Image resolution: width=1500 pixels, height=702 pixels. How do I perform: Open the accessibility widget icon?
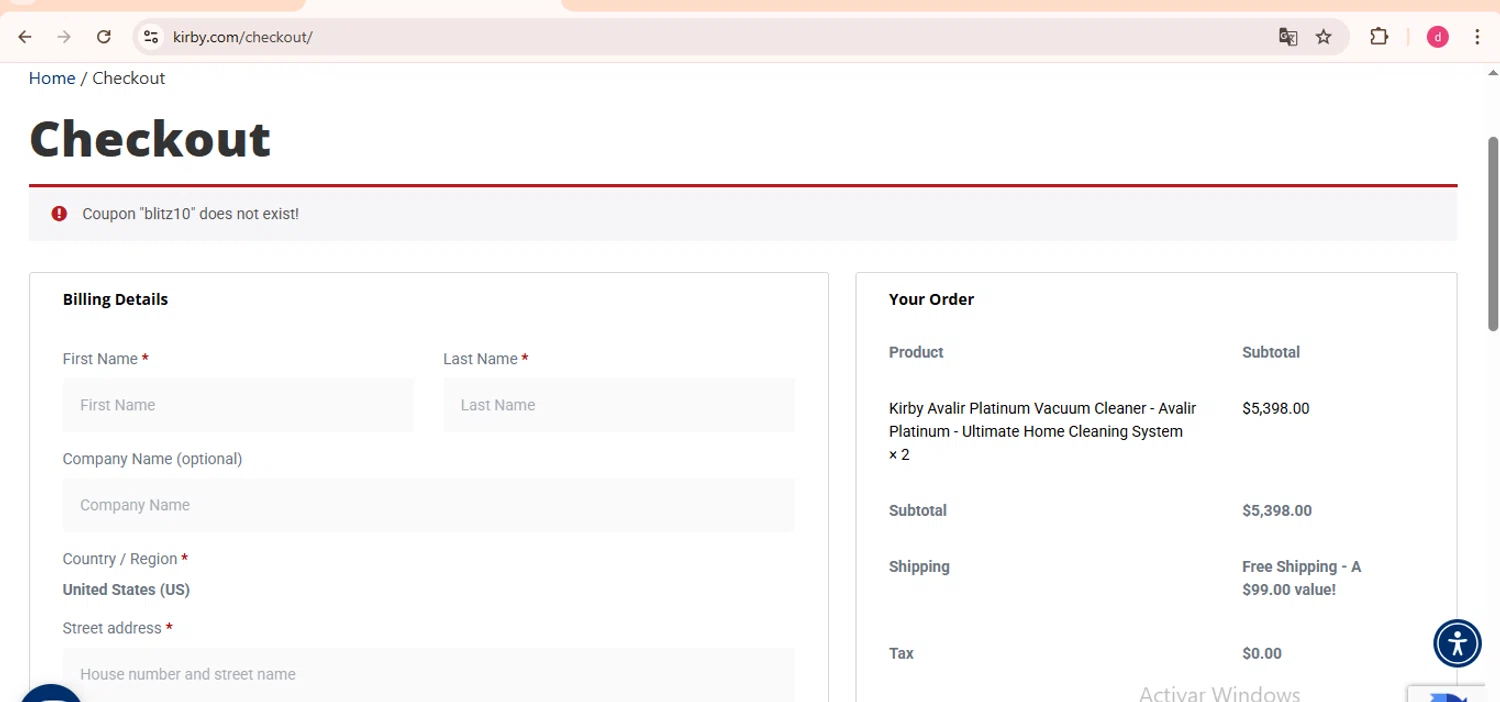pyautogui.click(x=1457, y=643)
